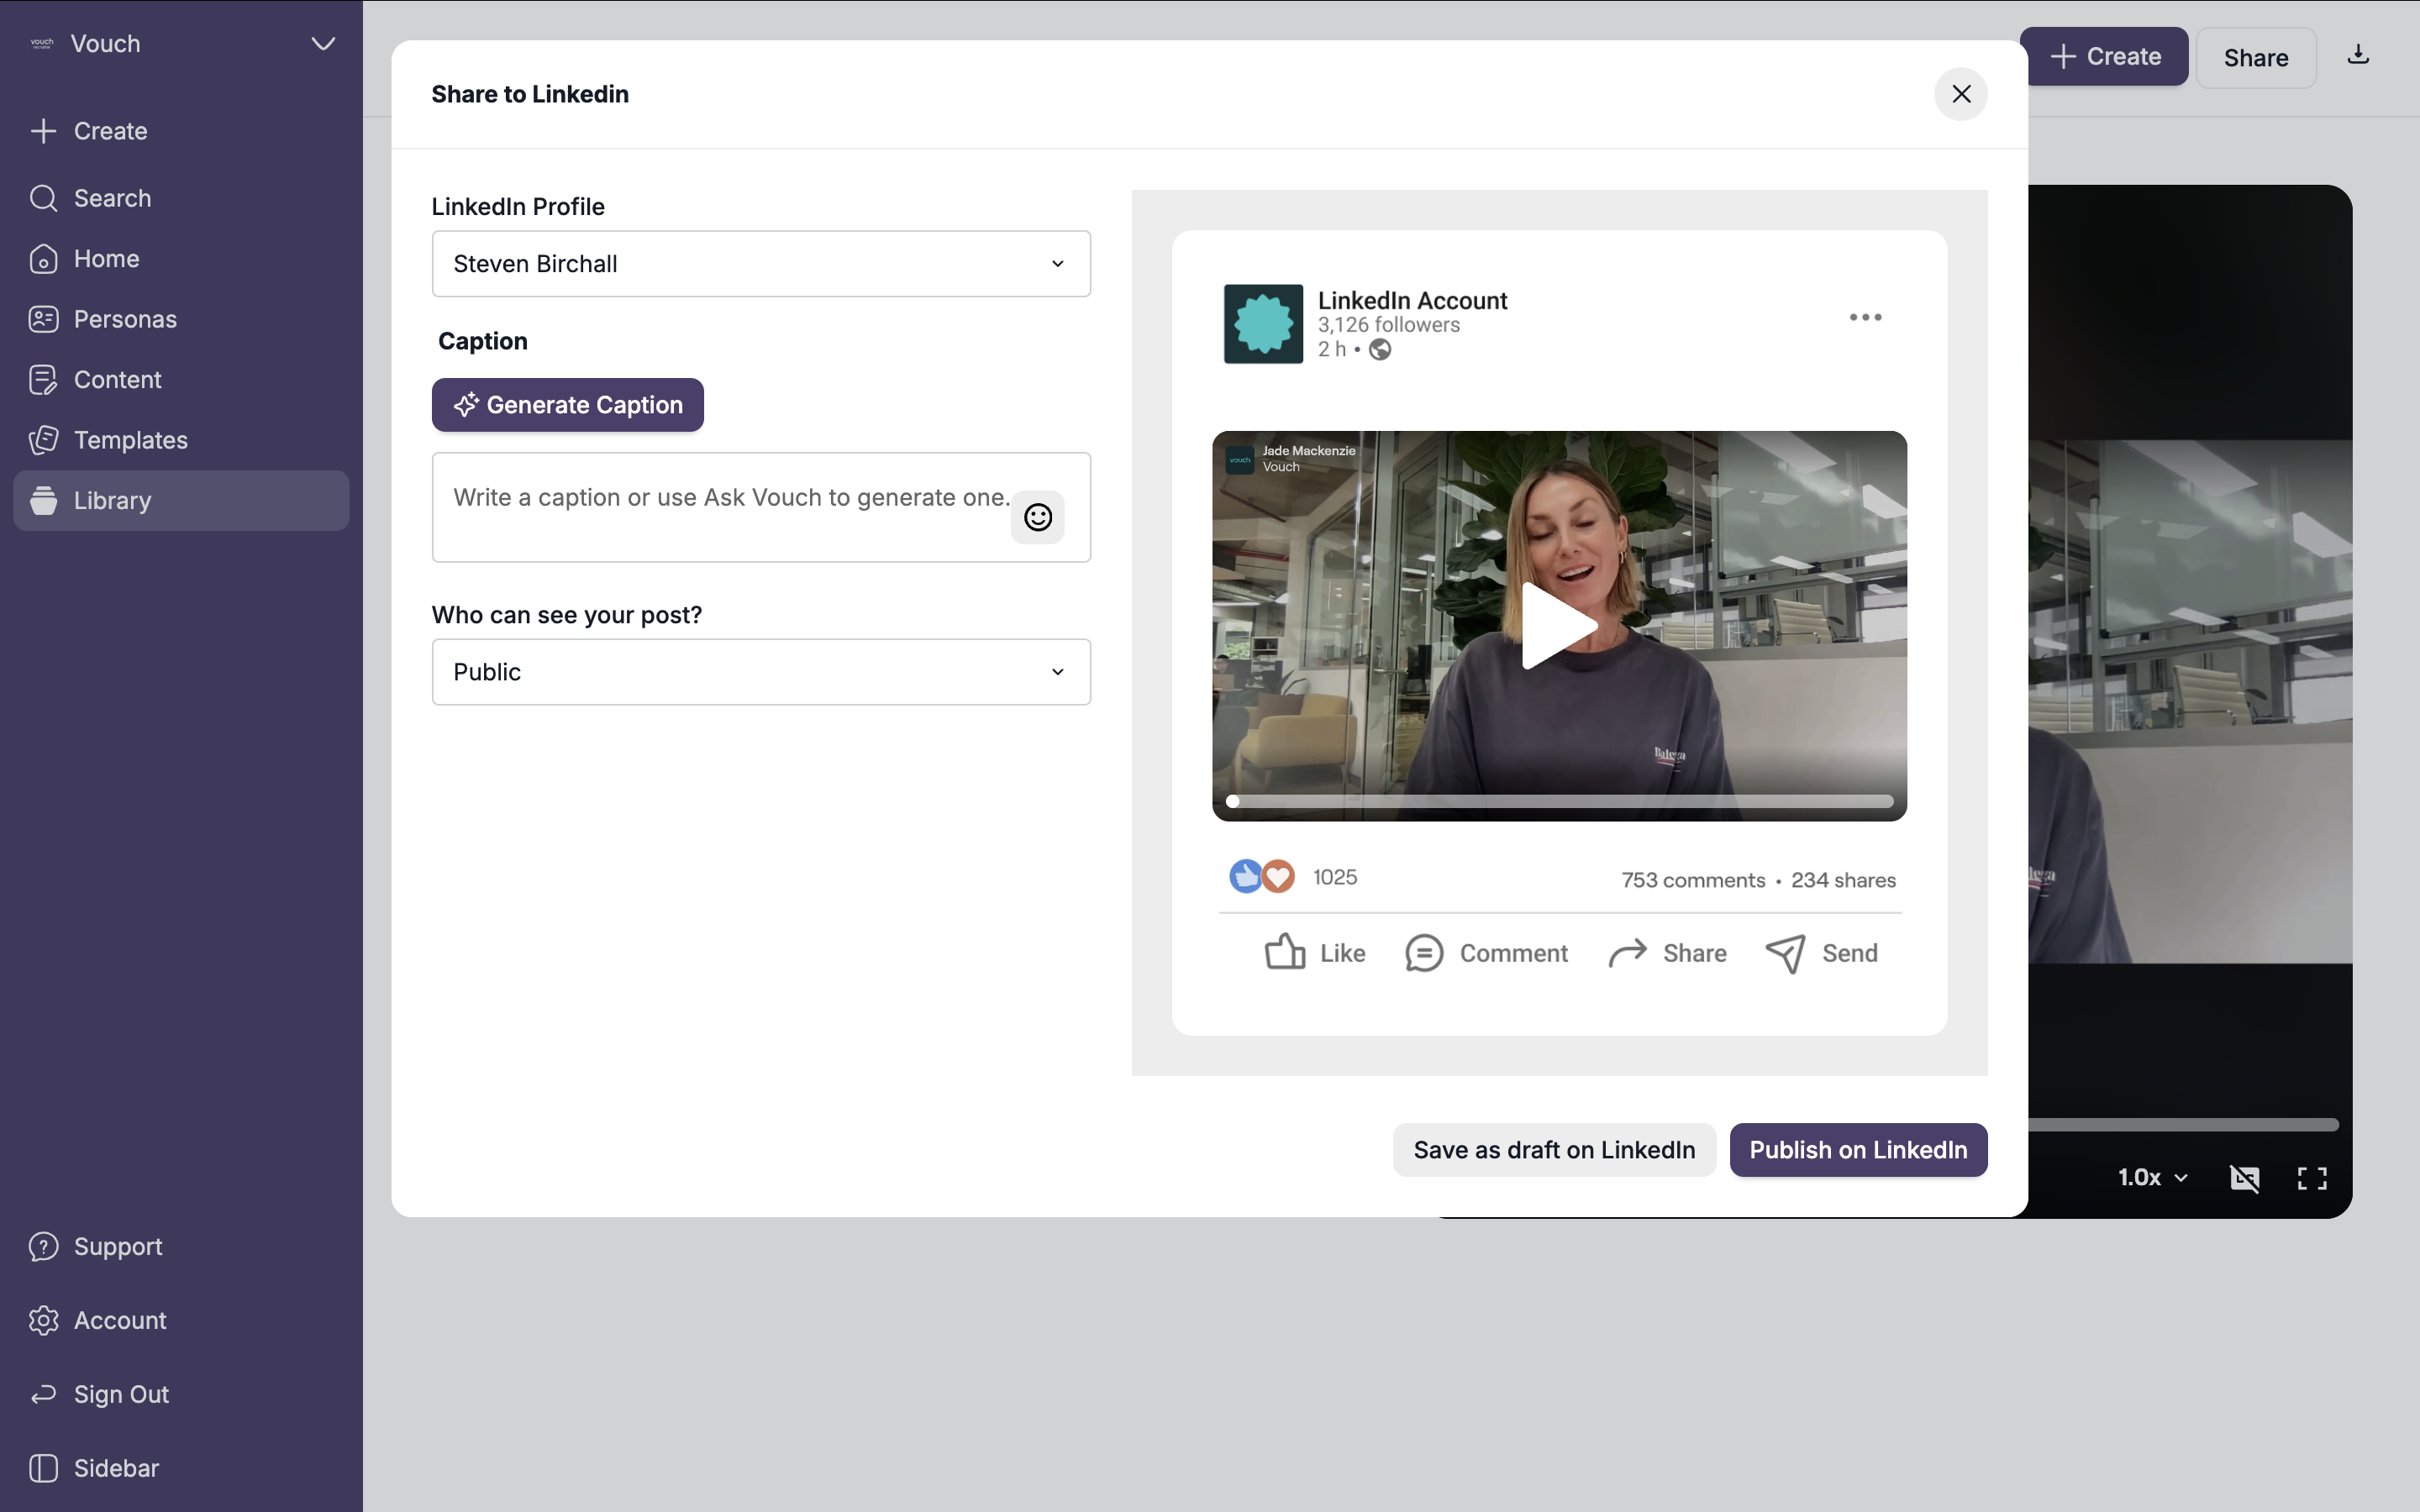Open the Content section
The image size is (2420, 1512).
[x=181, y=380]
